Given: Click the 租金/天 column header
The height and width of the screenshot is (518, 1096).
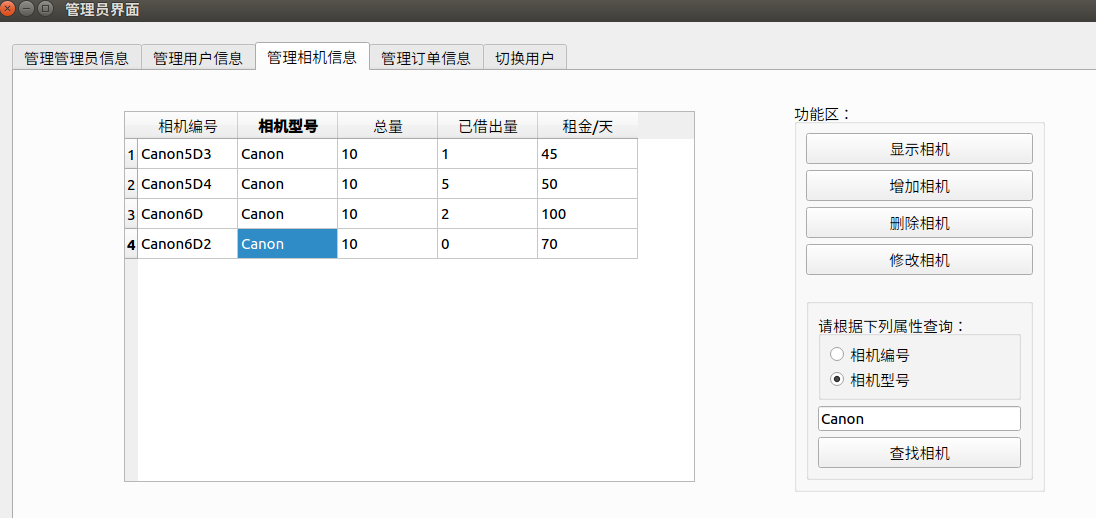Looking at the screenshot, I should click(x=587, y=126).
